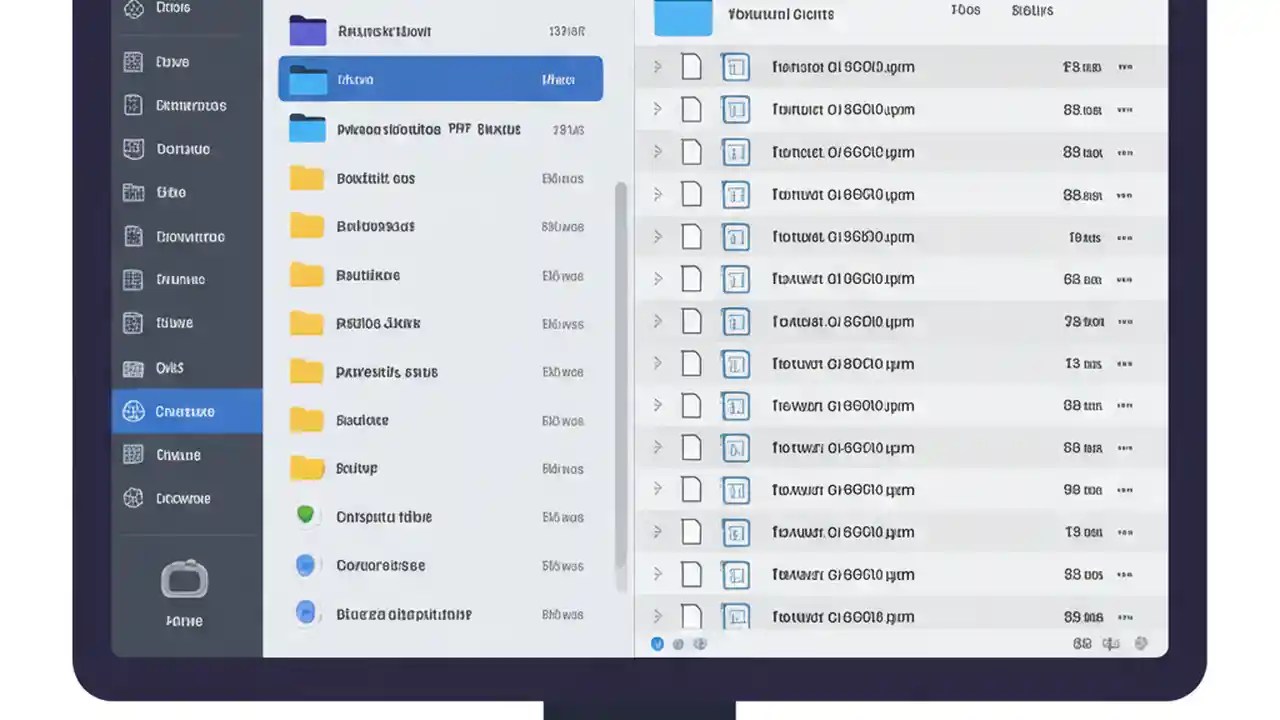
Task: Select the highlighted Creative sidebar icon
Action: [133, 411]
